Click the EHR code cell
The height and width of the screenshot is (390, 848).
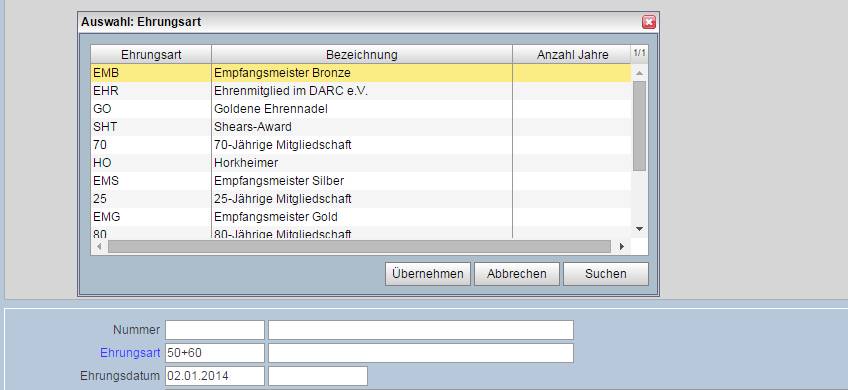point(151,91)
